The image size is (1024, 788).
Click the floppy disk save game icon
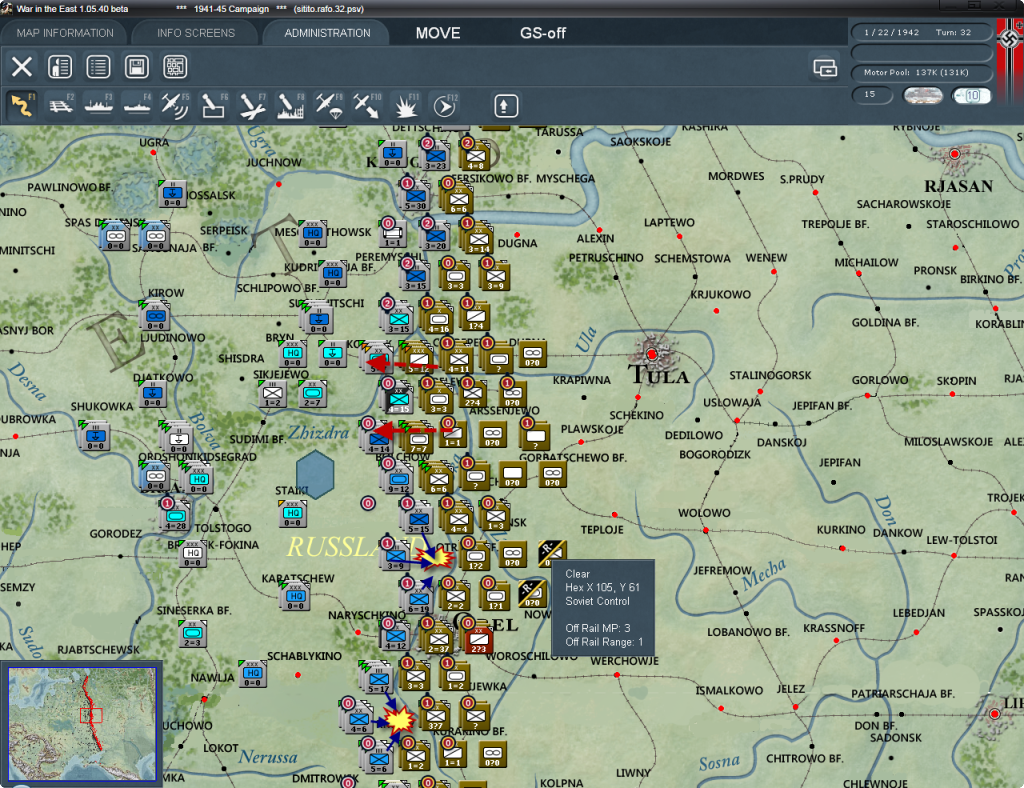[x=136, y=67]
